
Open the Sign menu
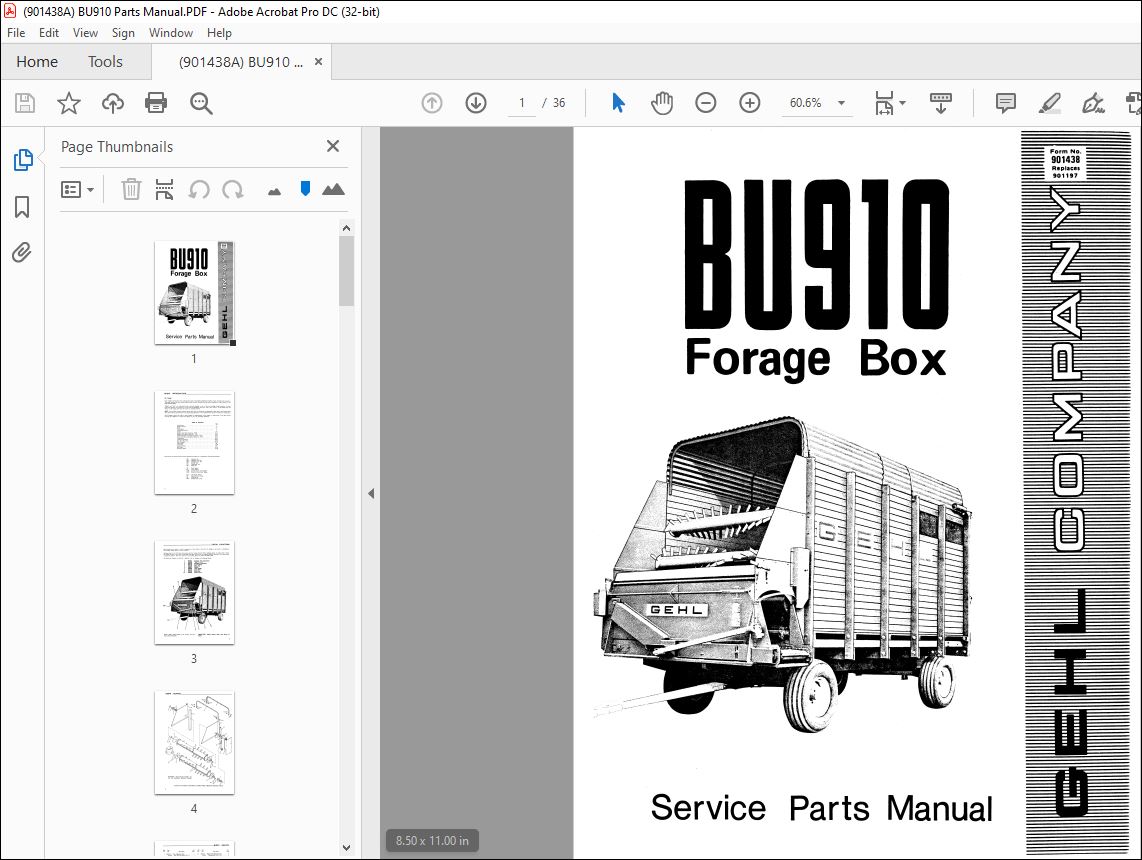tap(123, 33)
